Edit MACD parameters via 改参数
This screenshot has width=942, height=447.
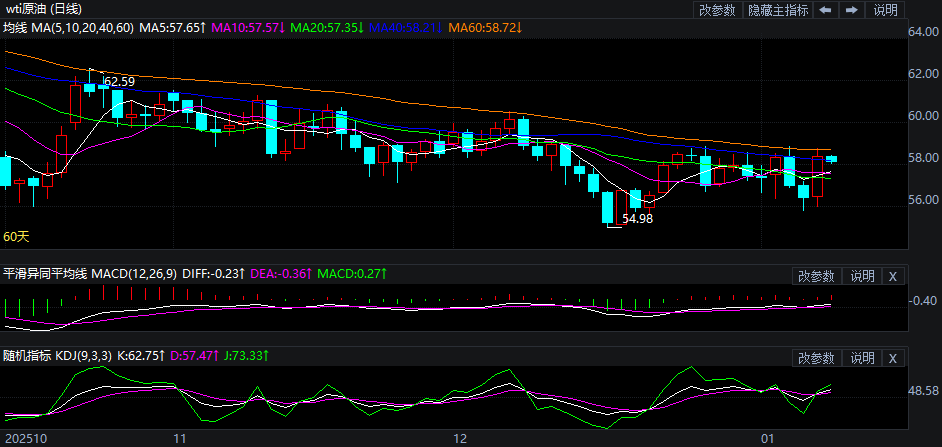[x=816, y=276]
